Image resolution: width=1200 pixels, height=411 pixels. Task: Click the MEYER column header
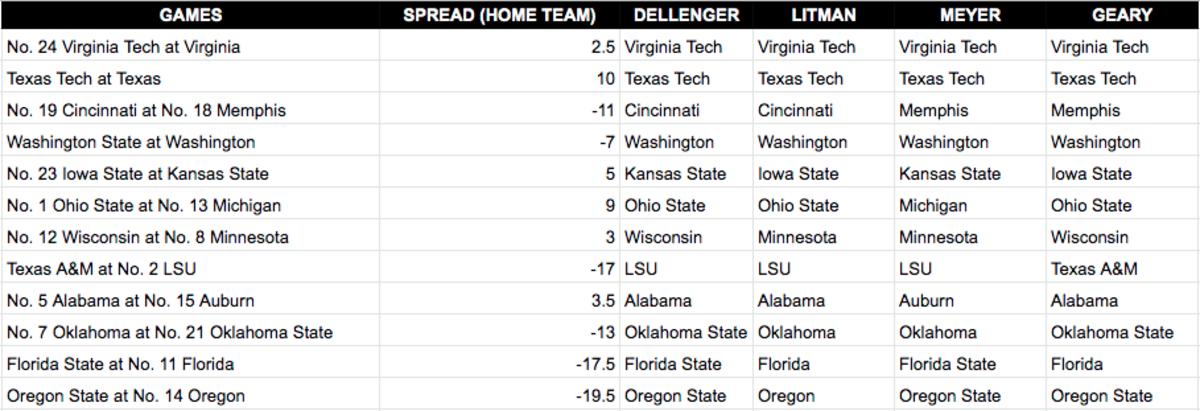pyautogui.click(x=969, y=15)
